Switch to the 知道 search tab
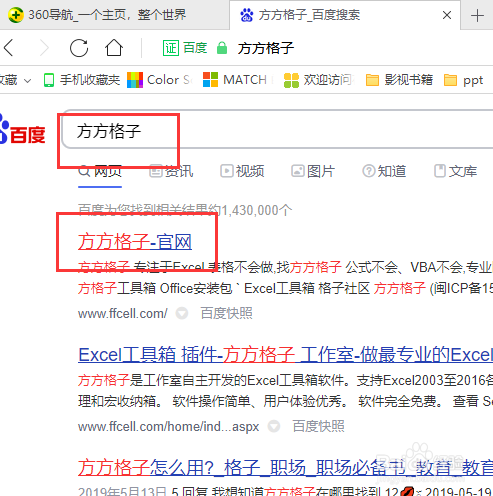 tap(384, 171)
